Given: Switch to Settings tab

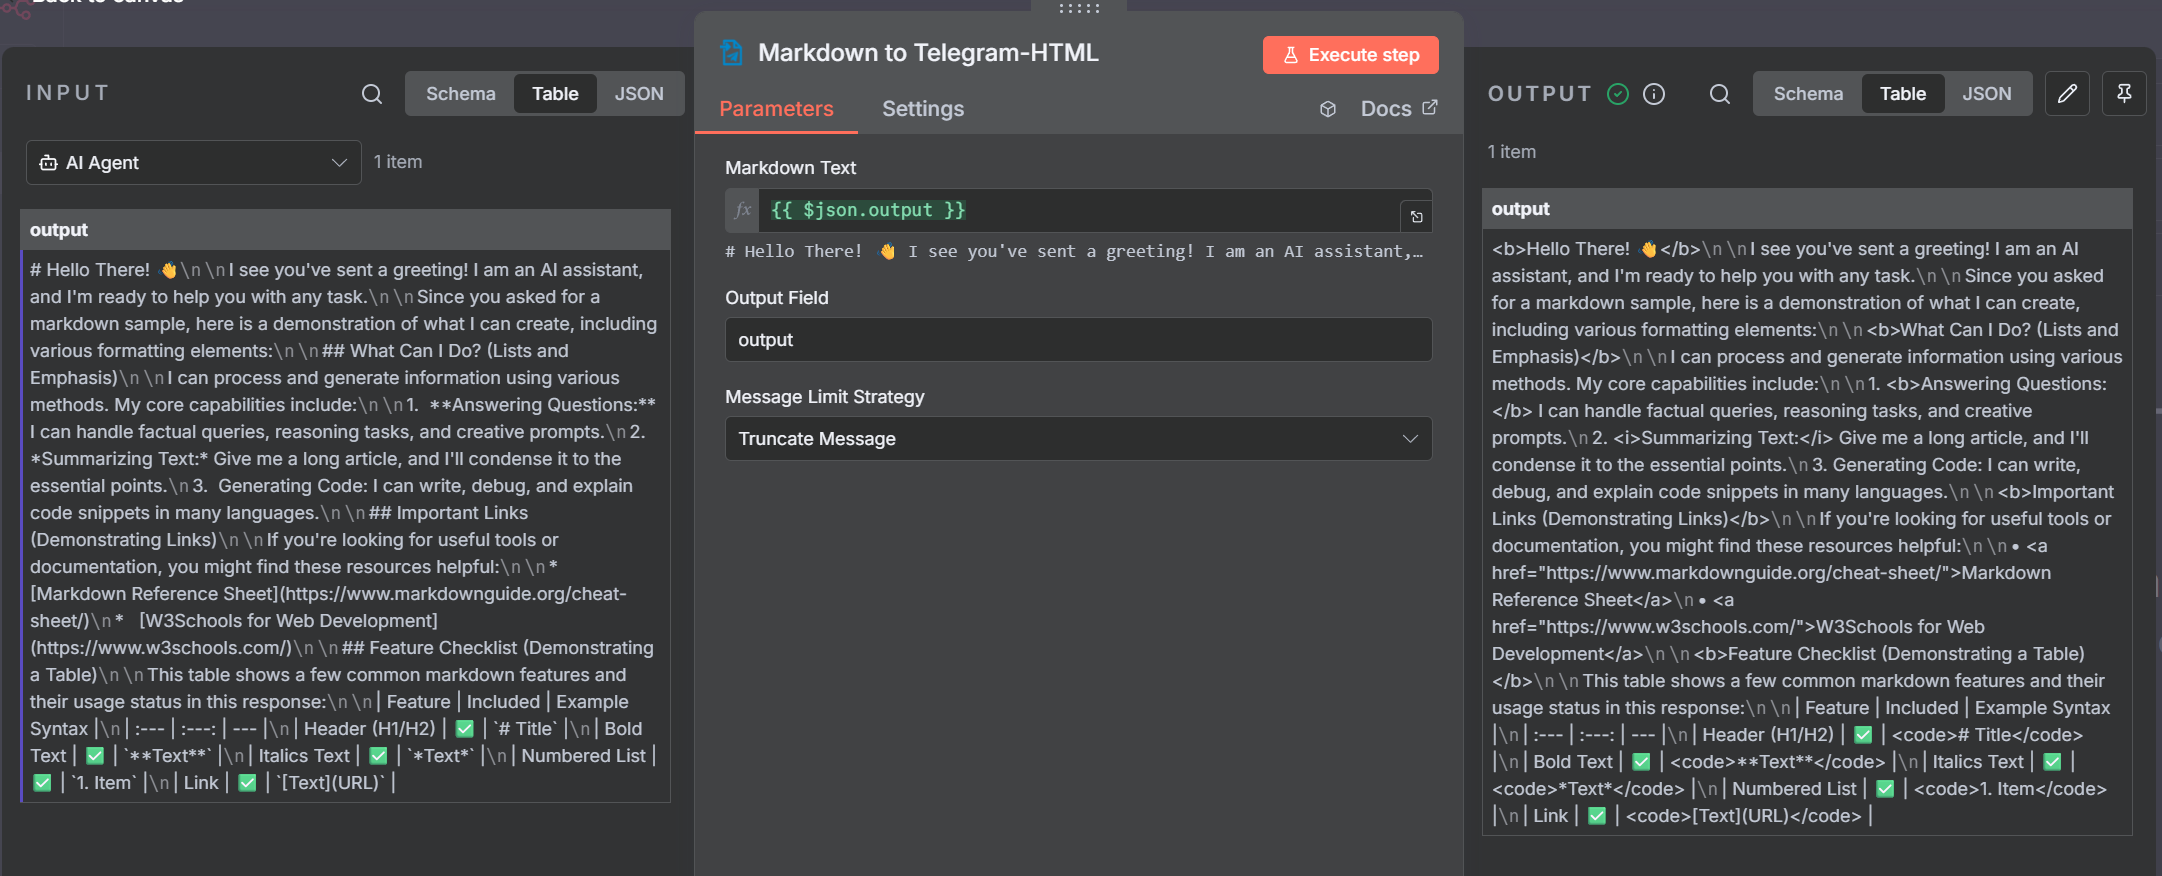Looking at the screenshot, I should point(923,109).
